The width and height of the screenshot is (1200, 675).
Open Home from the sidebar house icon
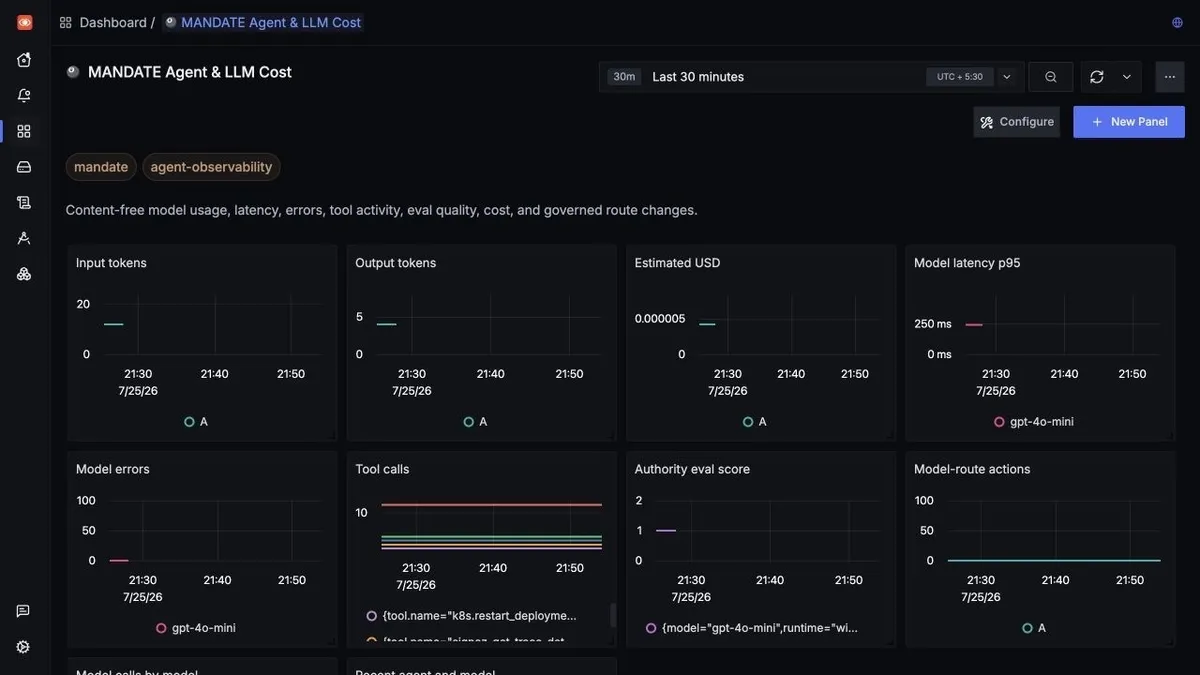click(24, 60)
